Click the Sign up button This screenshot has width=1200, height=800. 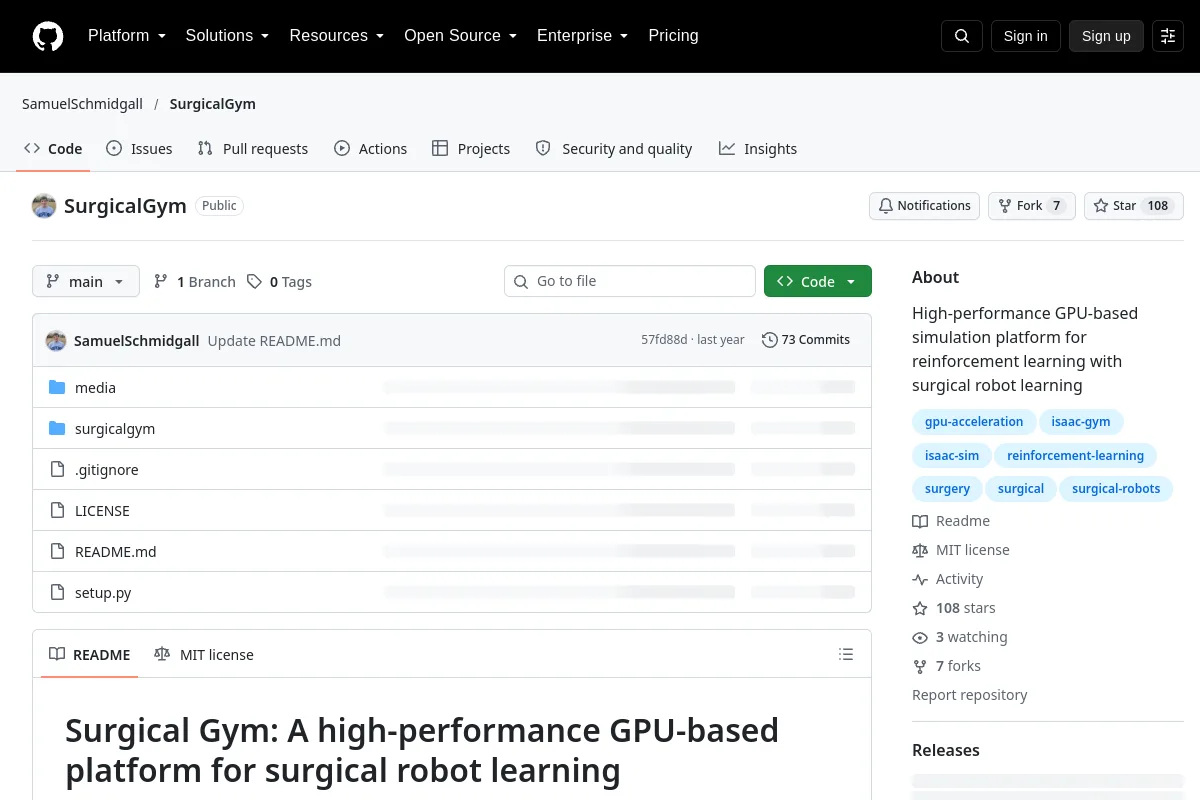[1106, 36]
